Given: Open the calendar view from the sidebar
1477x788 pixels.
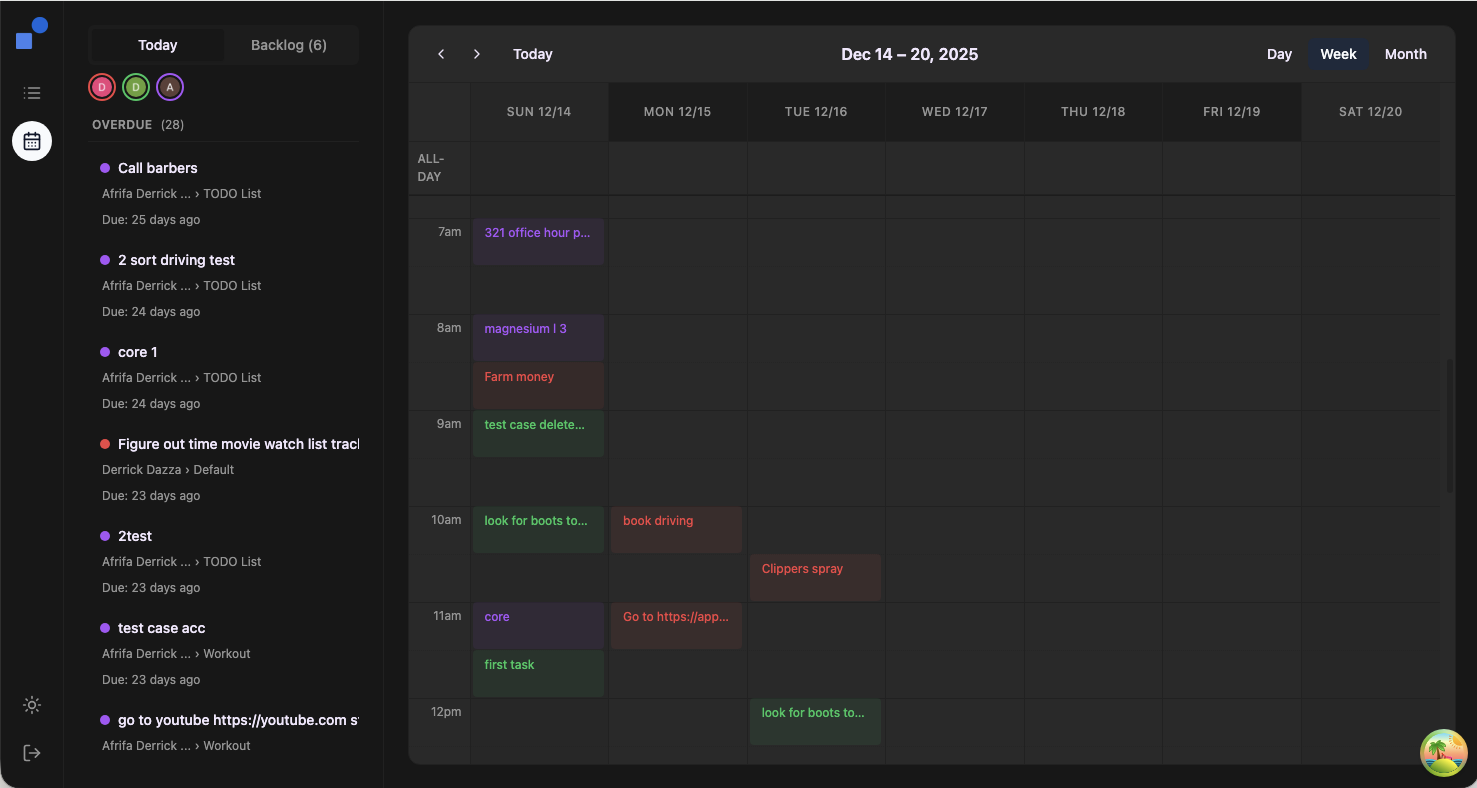Looking at the screenshot, I should [x=31, y=141].
